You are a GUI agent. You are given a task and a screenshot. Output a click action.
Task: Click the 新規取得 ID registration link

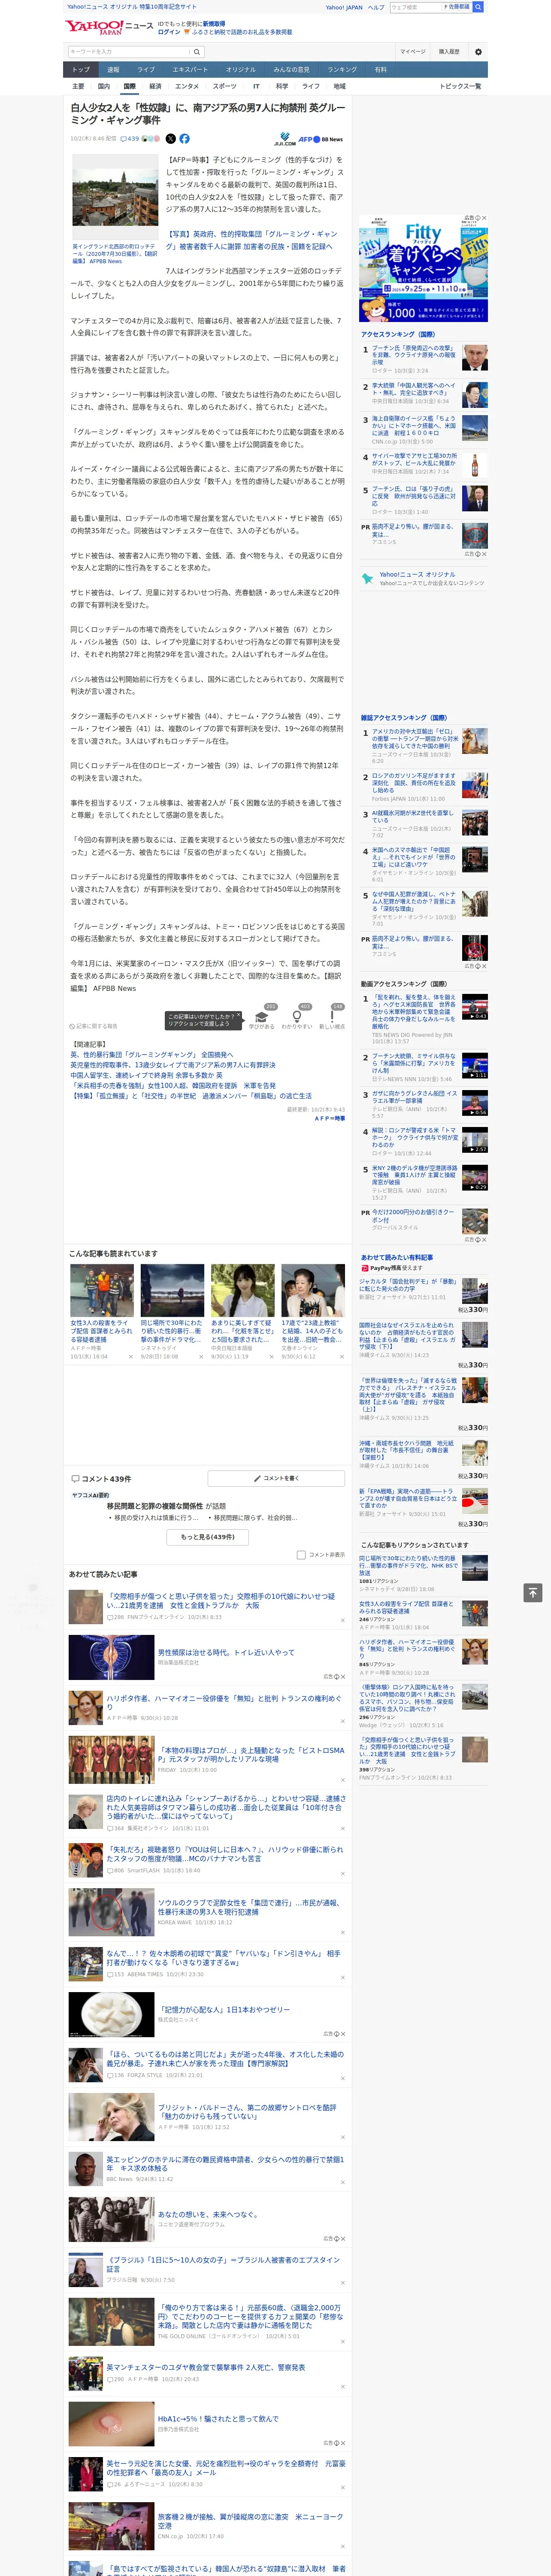(214, 23)
